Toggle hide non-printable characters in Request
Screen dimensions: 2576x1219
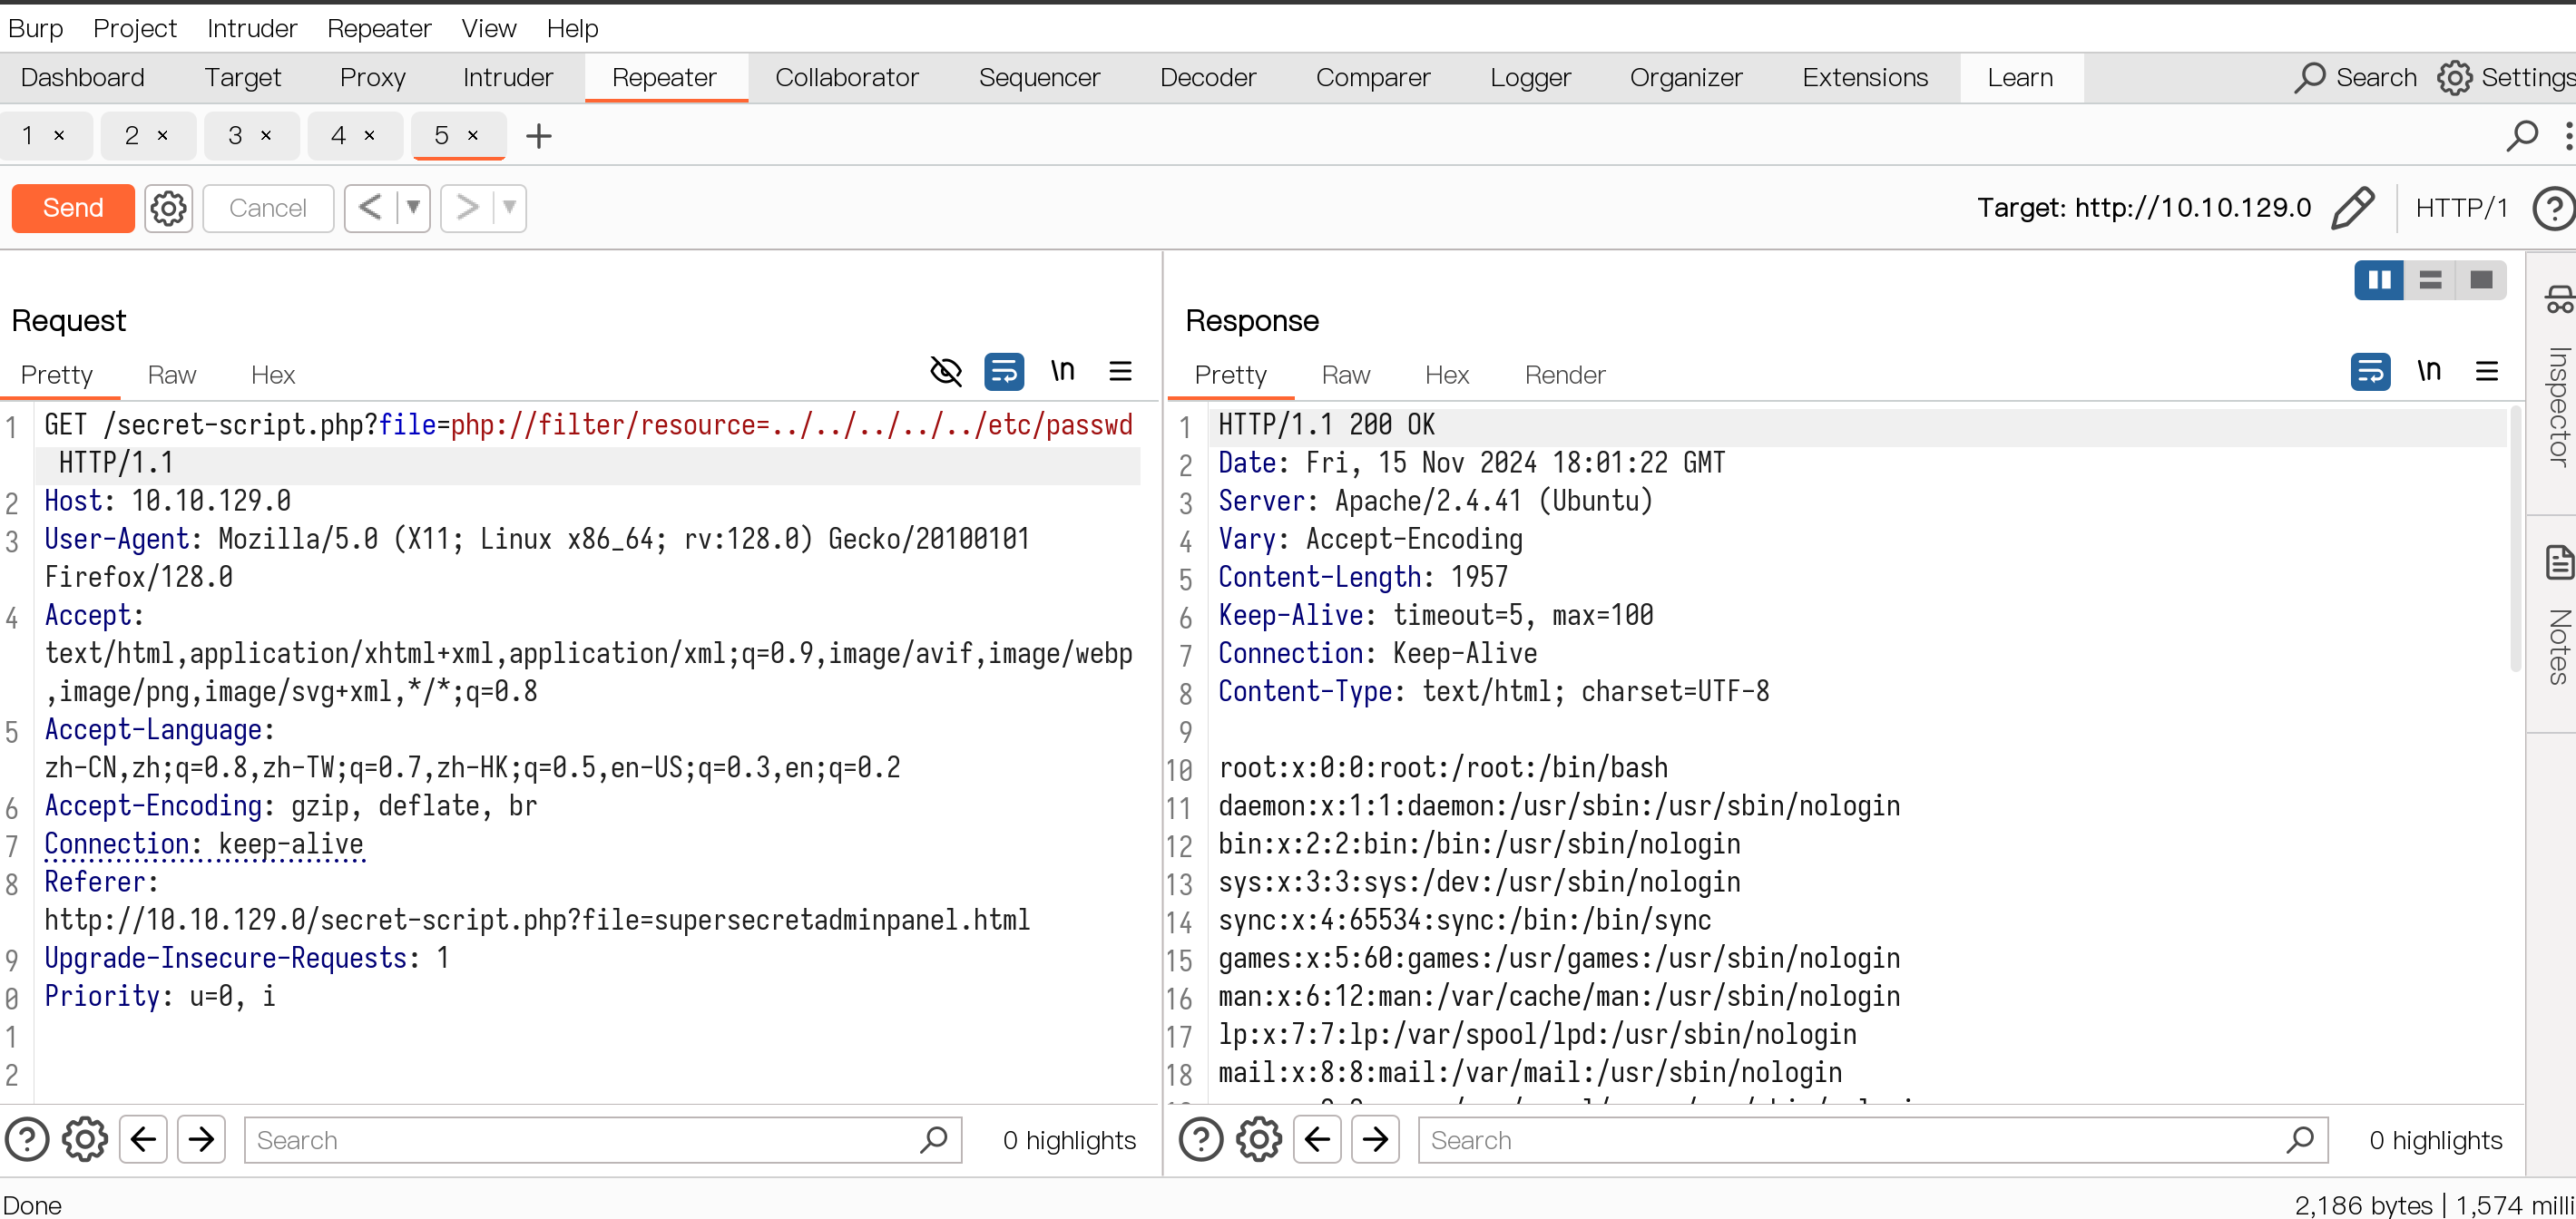(946, 371)
